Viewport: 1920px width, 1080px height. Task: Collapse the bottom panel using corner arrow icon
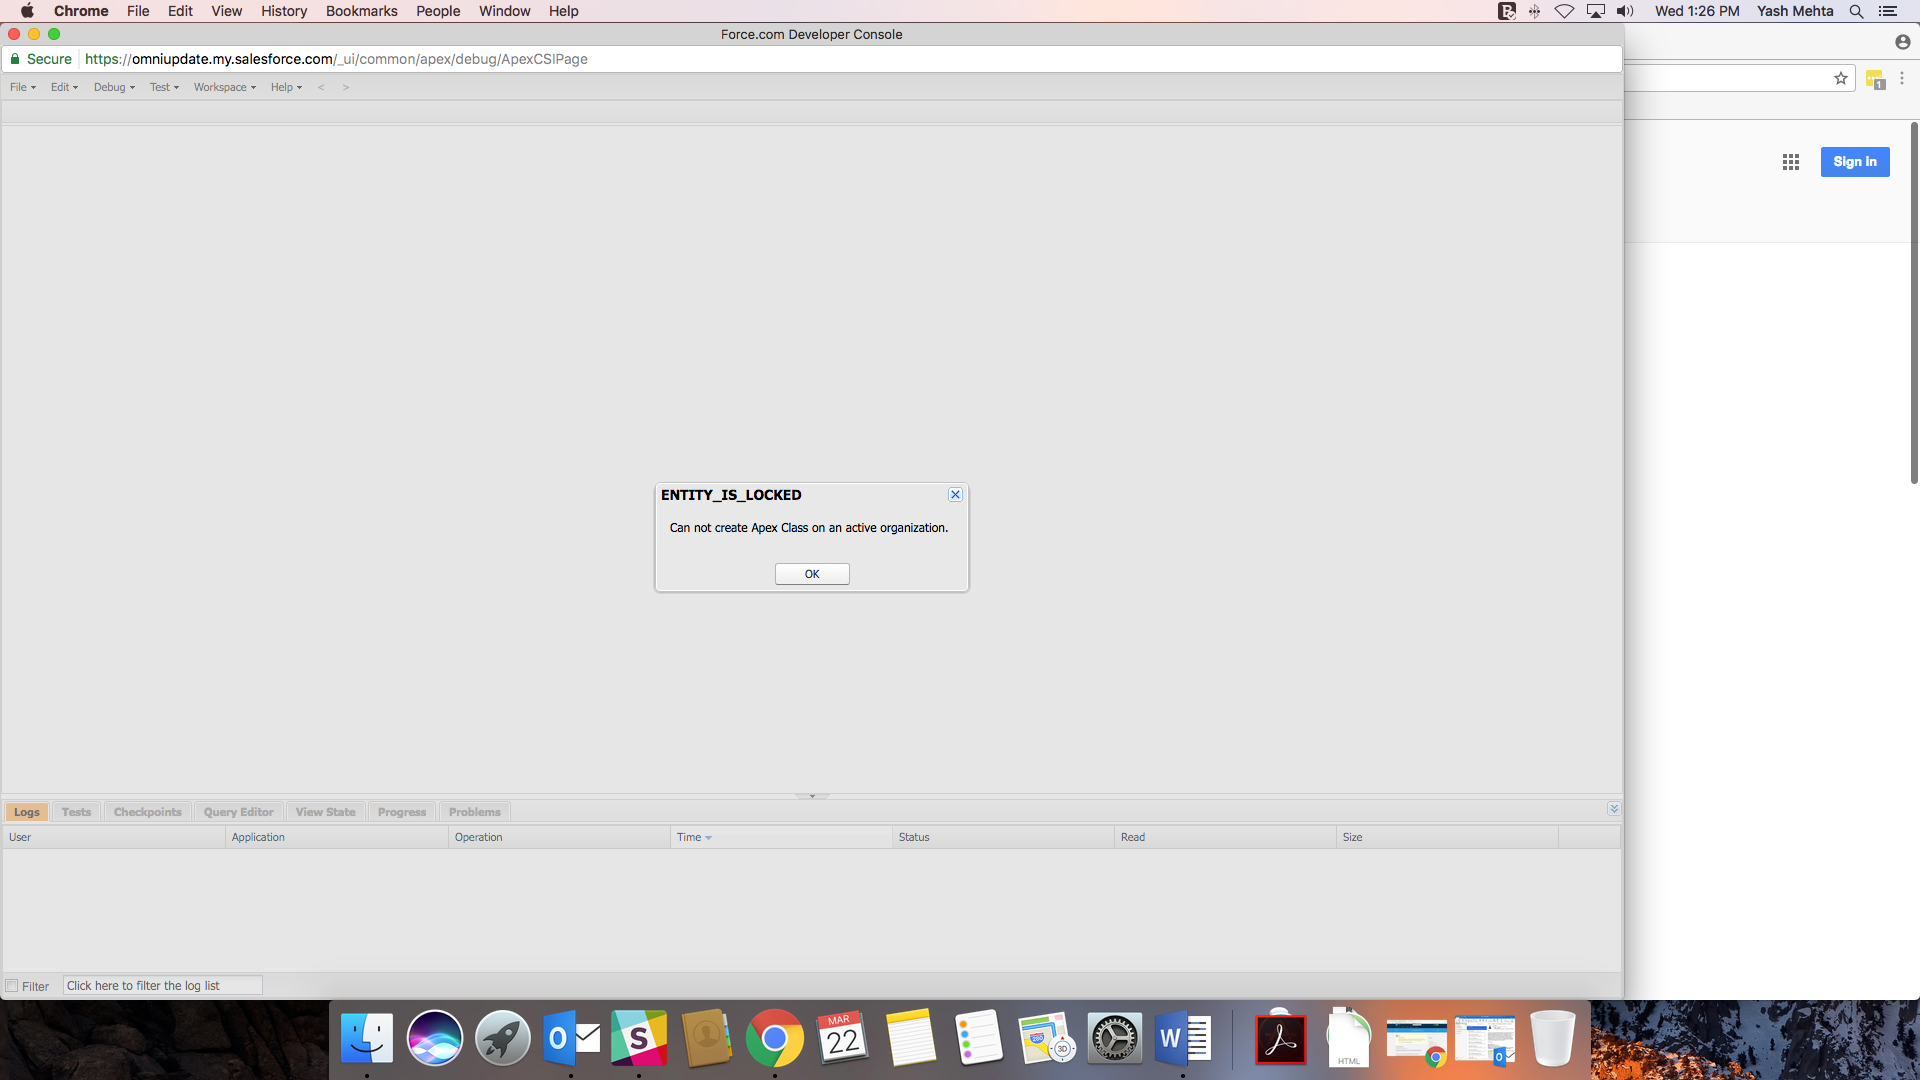[x=1613, y=809]
